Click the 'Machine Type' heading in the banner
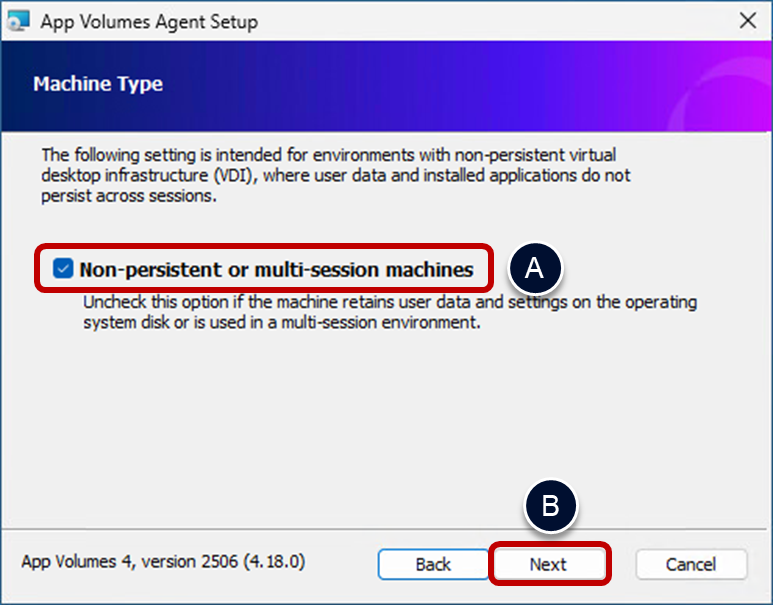This screenshot has width=773, height=605. [x=98, y=84]
